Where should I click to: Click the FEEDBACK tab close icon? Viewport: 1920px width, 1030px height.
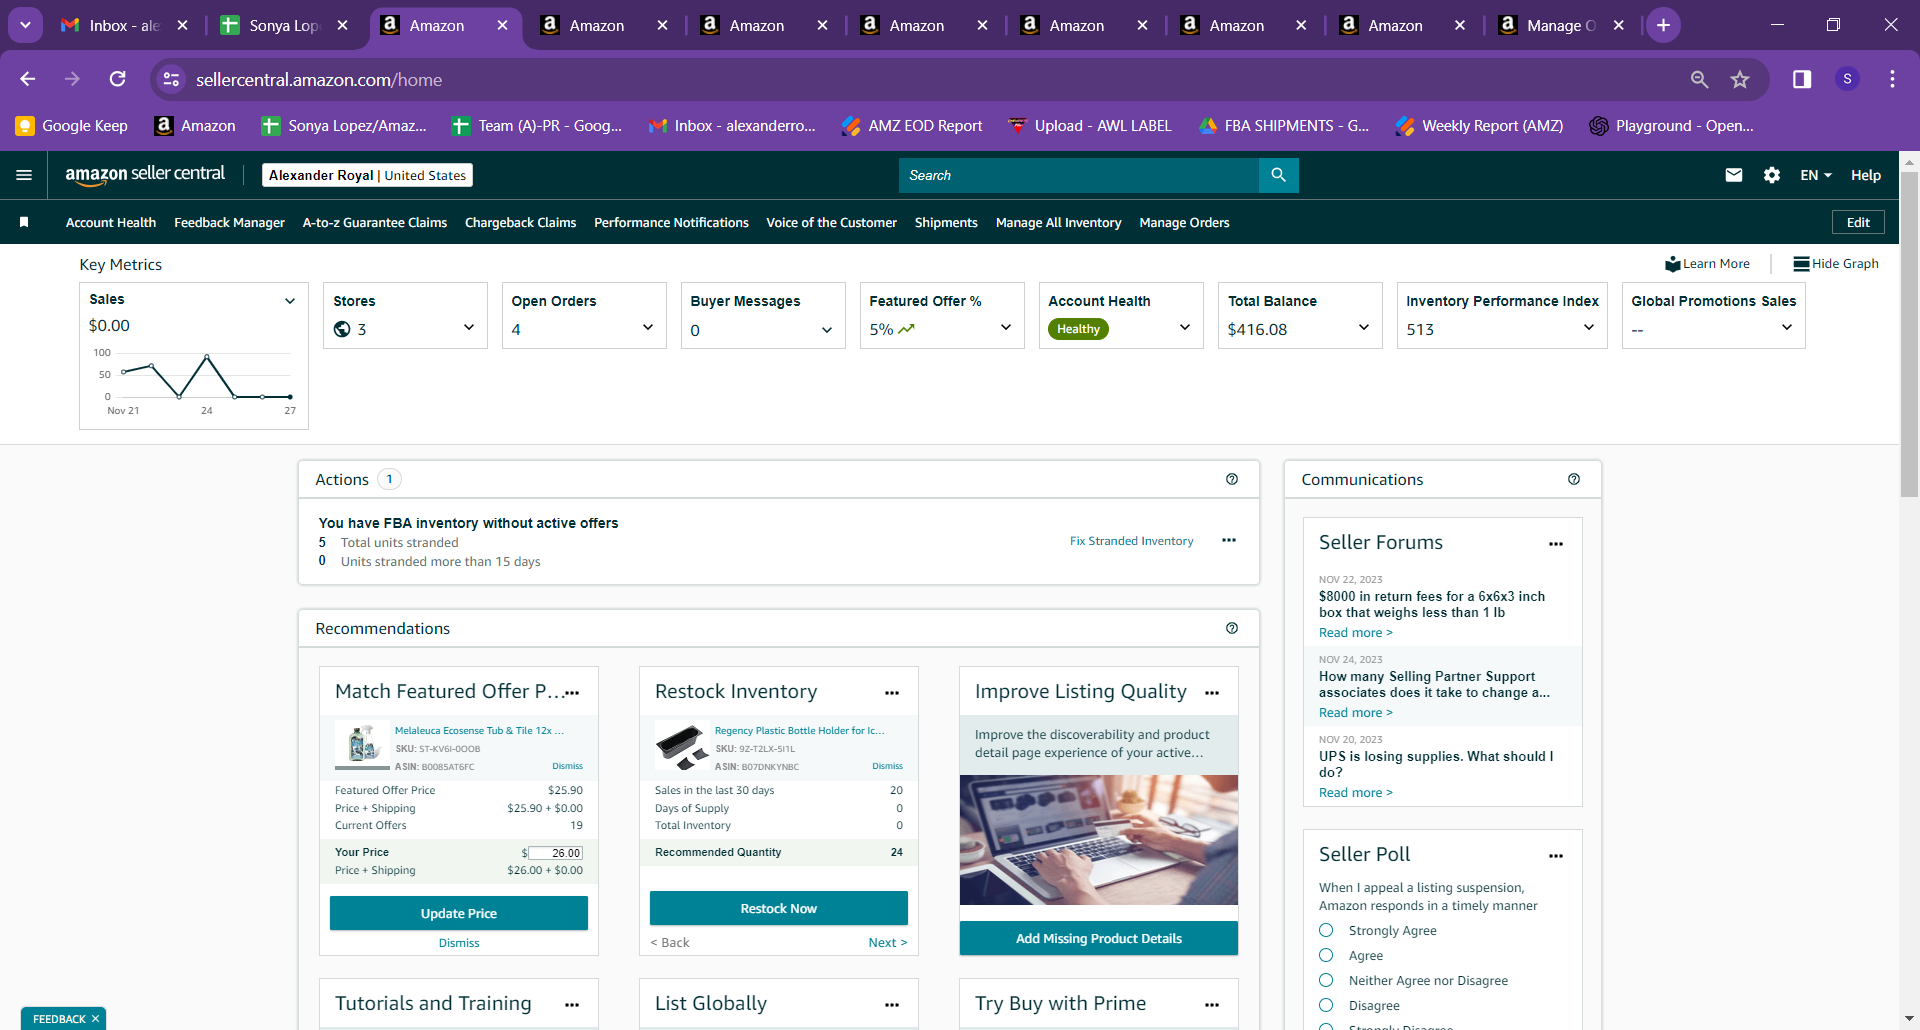tap(96, 1019)
